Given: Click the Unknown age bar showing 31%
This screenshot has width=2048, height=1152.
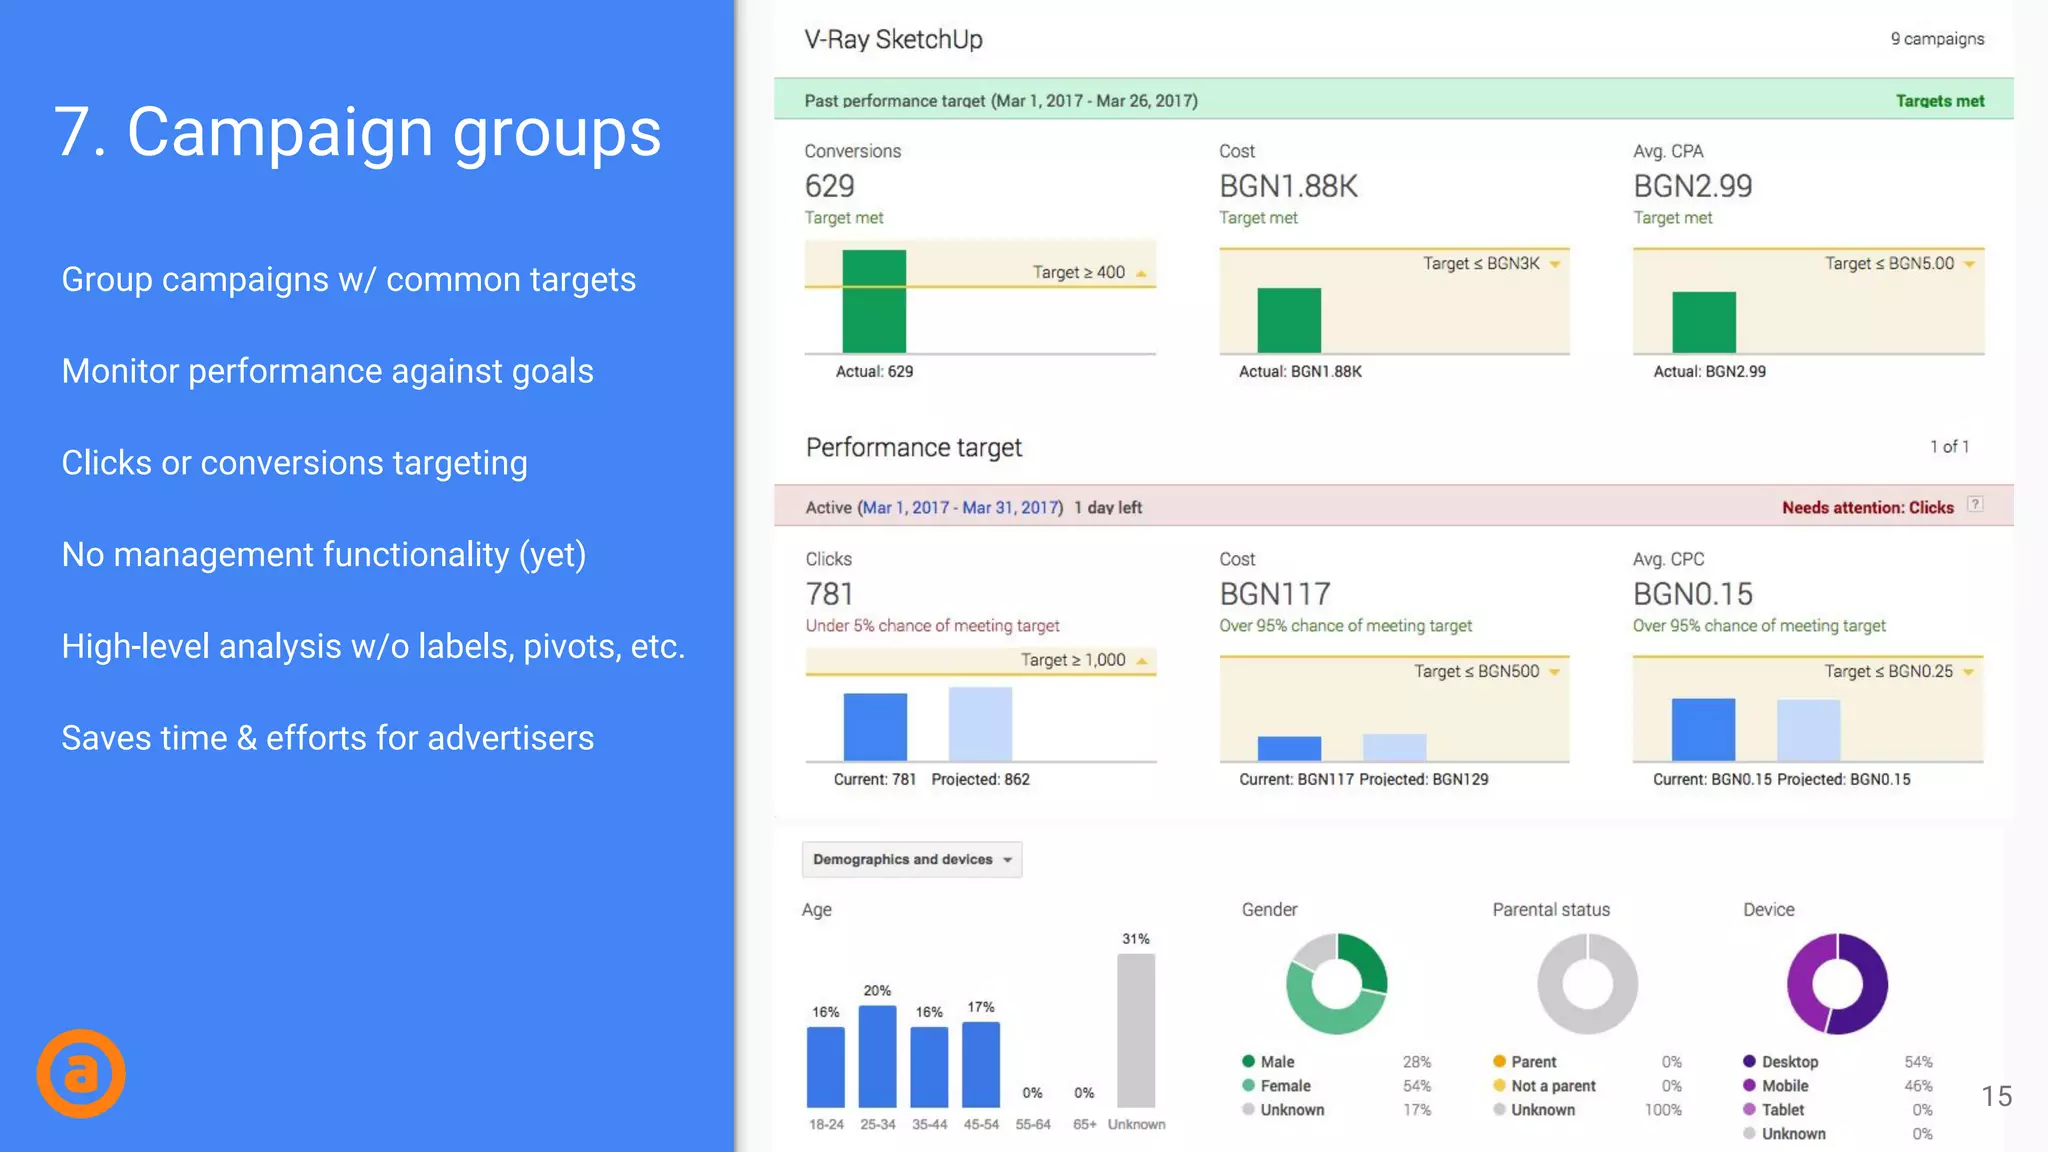Looking at the screenshot, I should pyautogui.click(x=1136, y=1030).
